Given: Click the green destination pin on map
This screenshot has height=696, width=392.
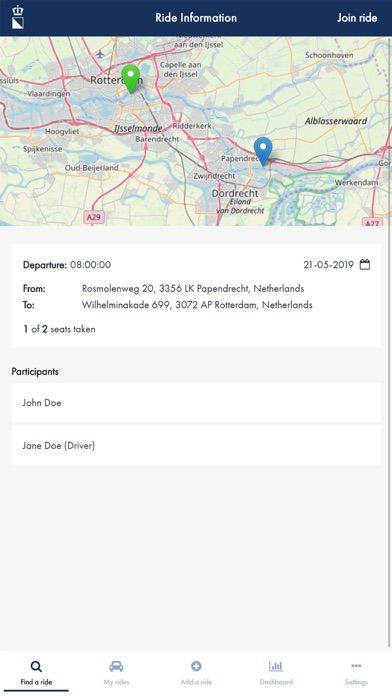Looking at the screenshot, I should [131, 79].
